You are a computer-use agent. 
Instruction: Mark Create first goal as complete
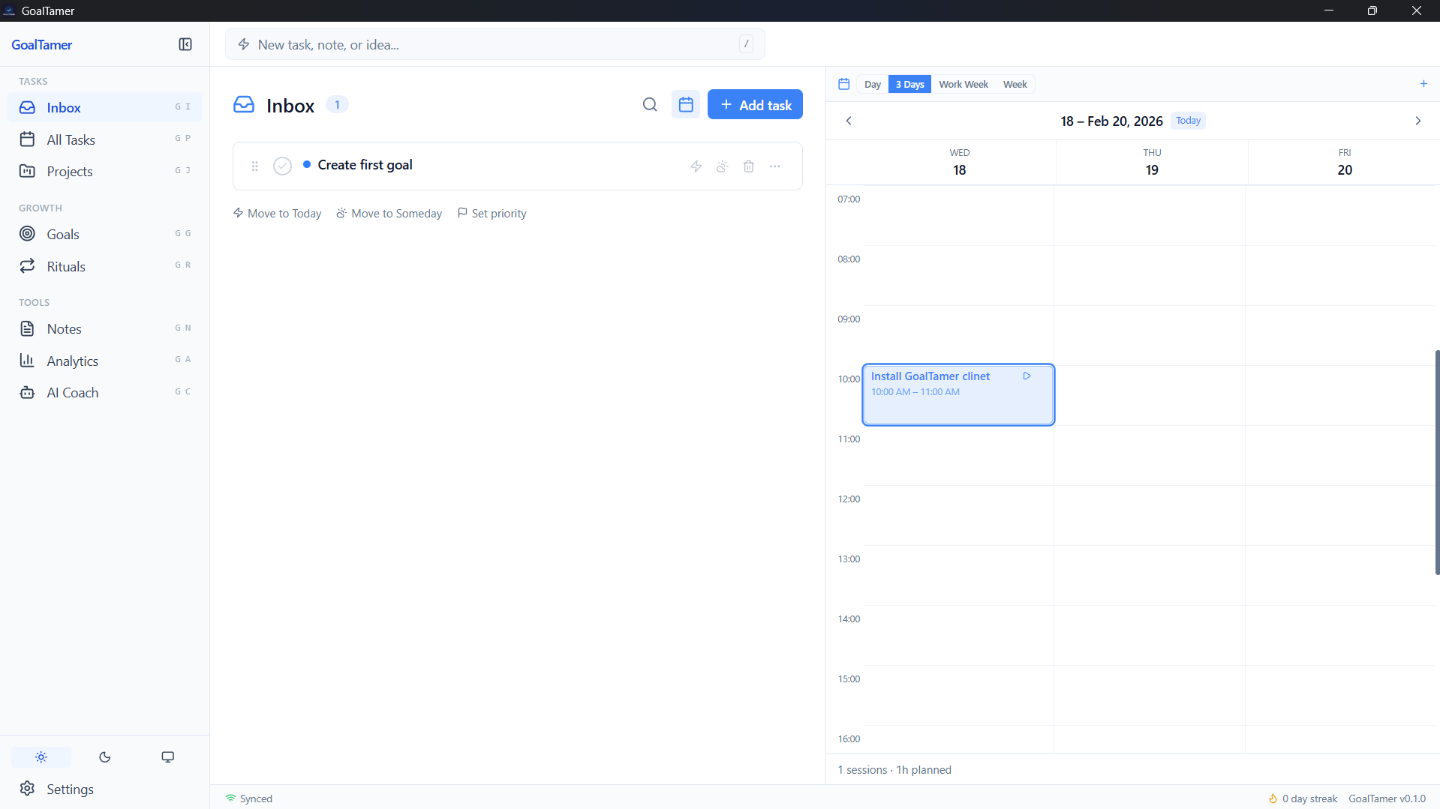click(283, 165)
